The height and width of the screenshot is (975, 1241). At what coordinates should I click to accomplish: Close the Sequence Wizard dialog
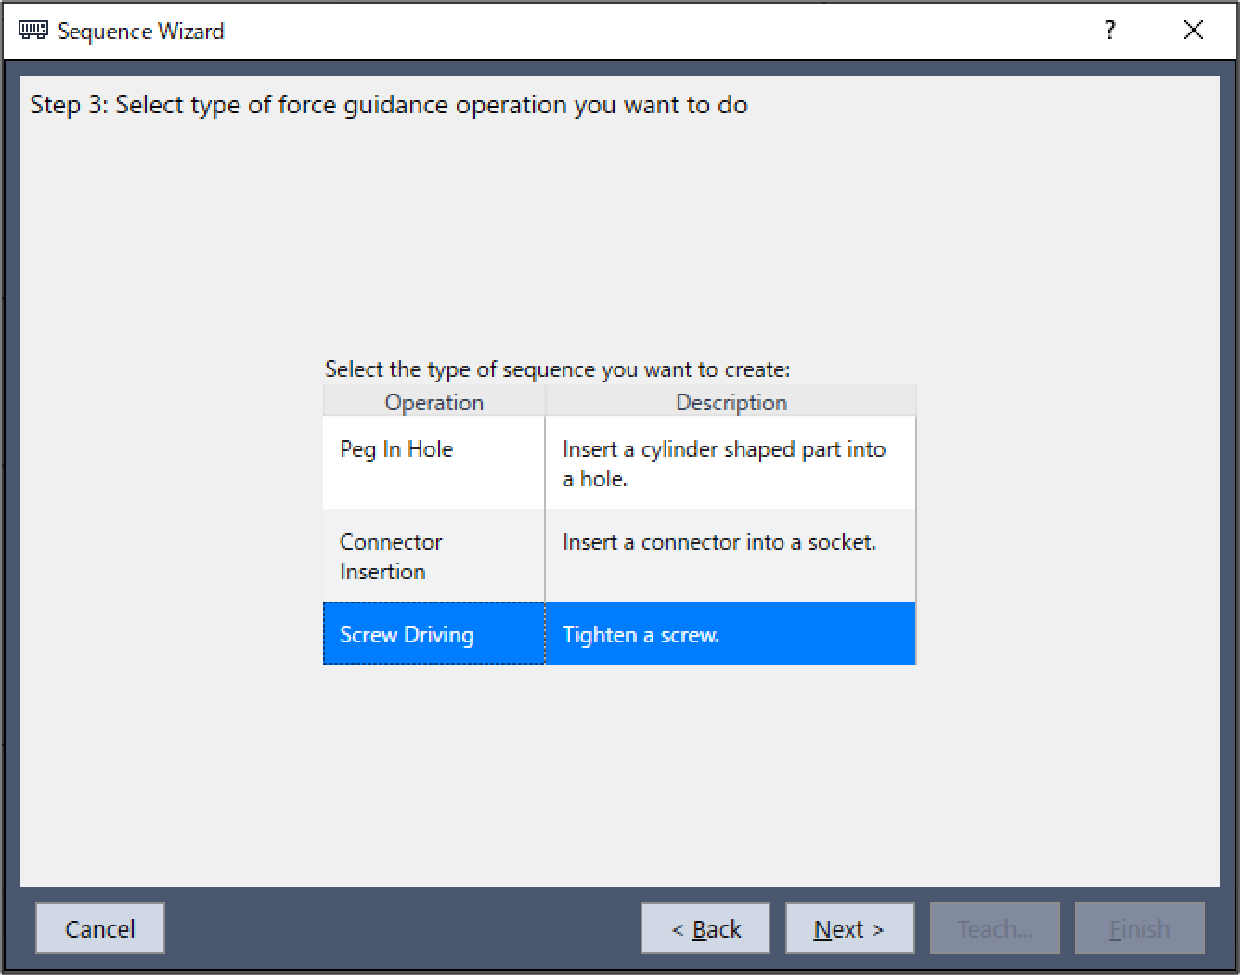click(1193, 30)
